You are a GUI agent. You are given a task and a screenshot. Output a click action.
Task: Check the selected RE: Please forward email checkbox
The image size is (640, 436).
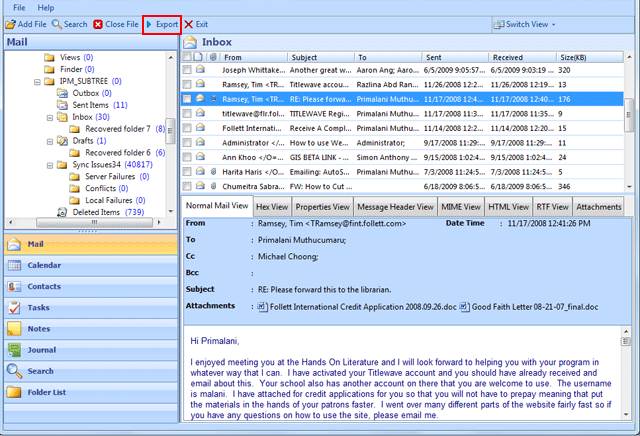click(x=187, y=99)
